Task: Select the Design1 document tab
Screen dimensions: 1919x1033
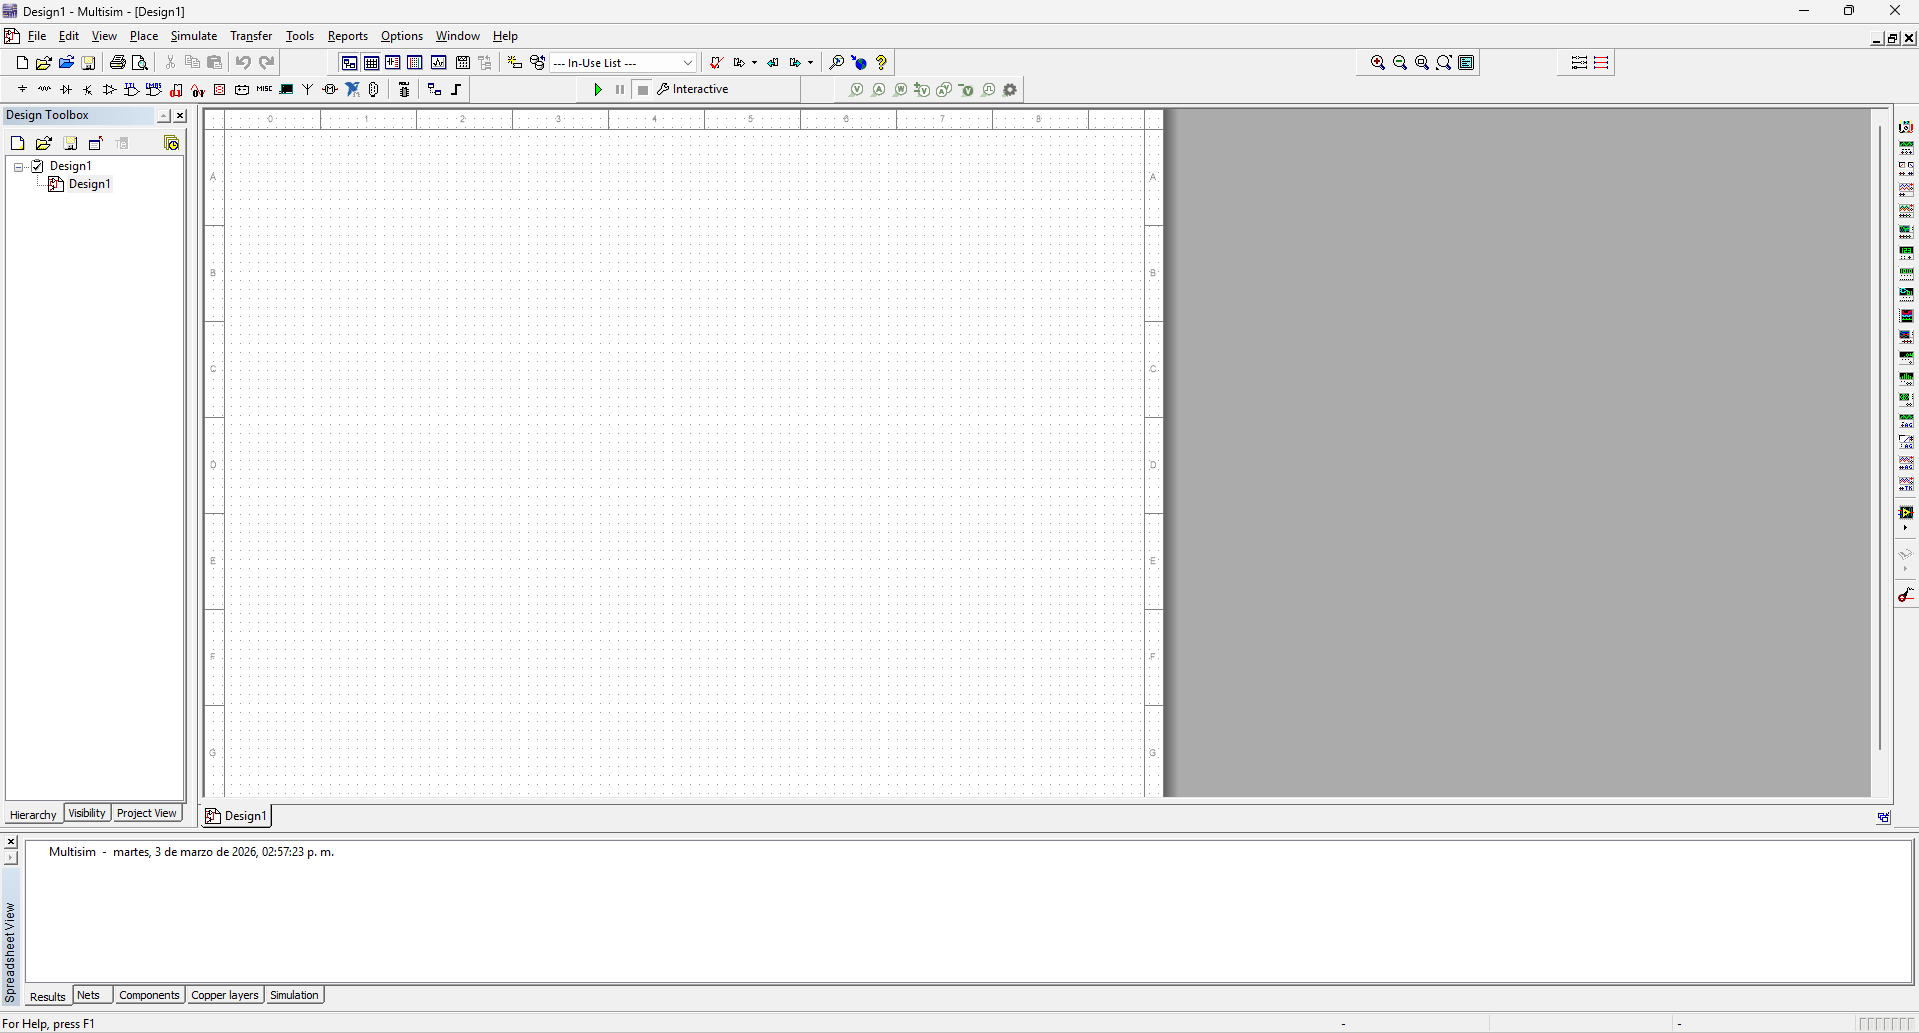Action: 237,816
